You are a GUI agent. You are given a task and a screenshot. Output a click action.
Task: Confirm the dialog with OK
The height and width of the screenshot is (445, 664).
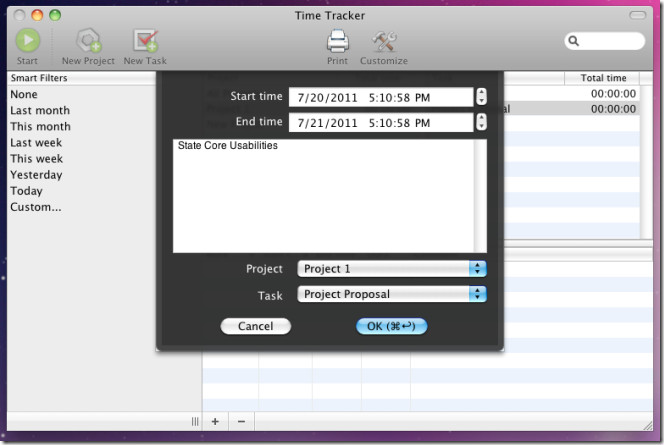391,326
